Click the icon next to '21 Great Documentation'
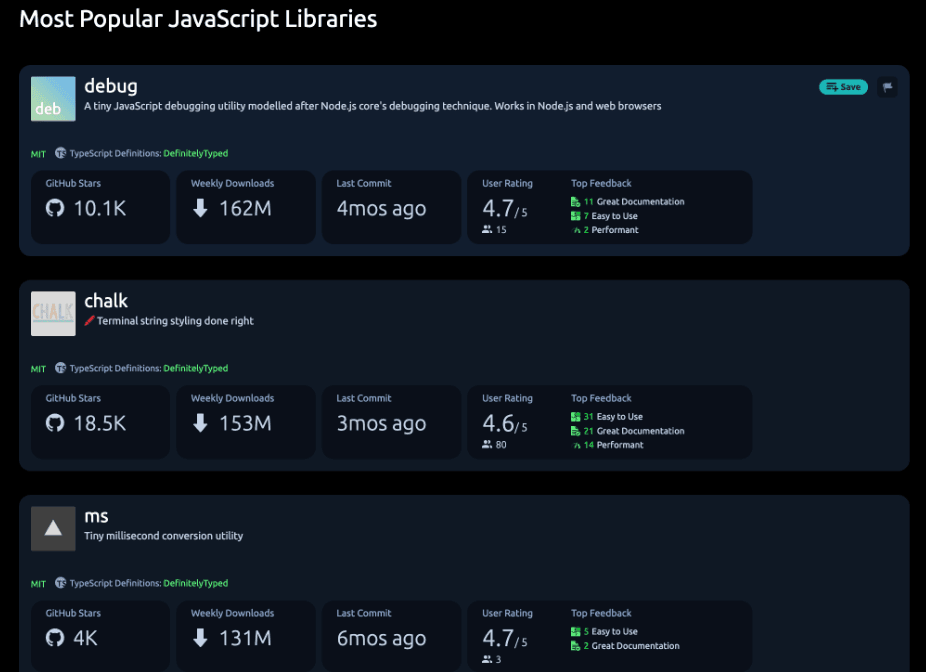The width and height of the screenshot is (926, 672). point(575,431)
